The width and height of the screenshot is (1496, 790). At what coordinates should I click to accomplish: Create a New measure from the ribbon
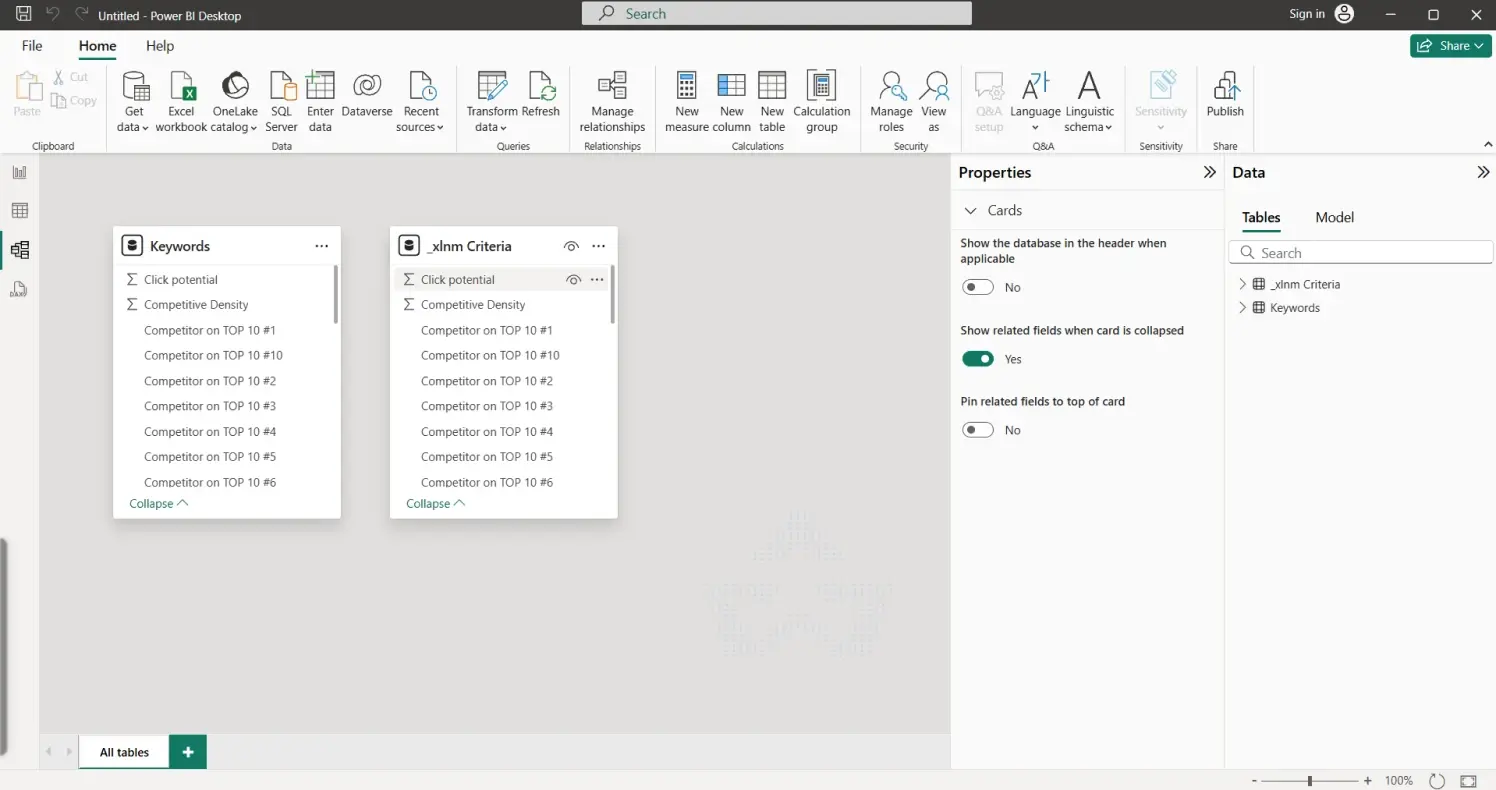point(686,100)
